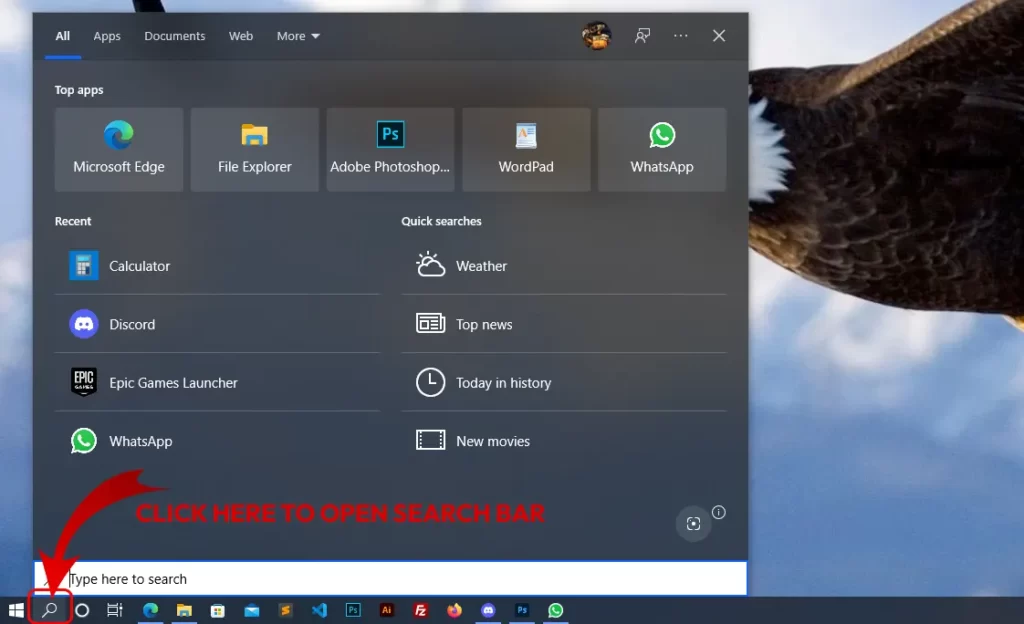Image resolution: width=1024 pixels, height=624 pixels.
Task: Open Sublime Text from the taskbar
Action: [285, 610]
